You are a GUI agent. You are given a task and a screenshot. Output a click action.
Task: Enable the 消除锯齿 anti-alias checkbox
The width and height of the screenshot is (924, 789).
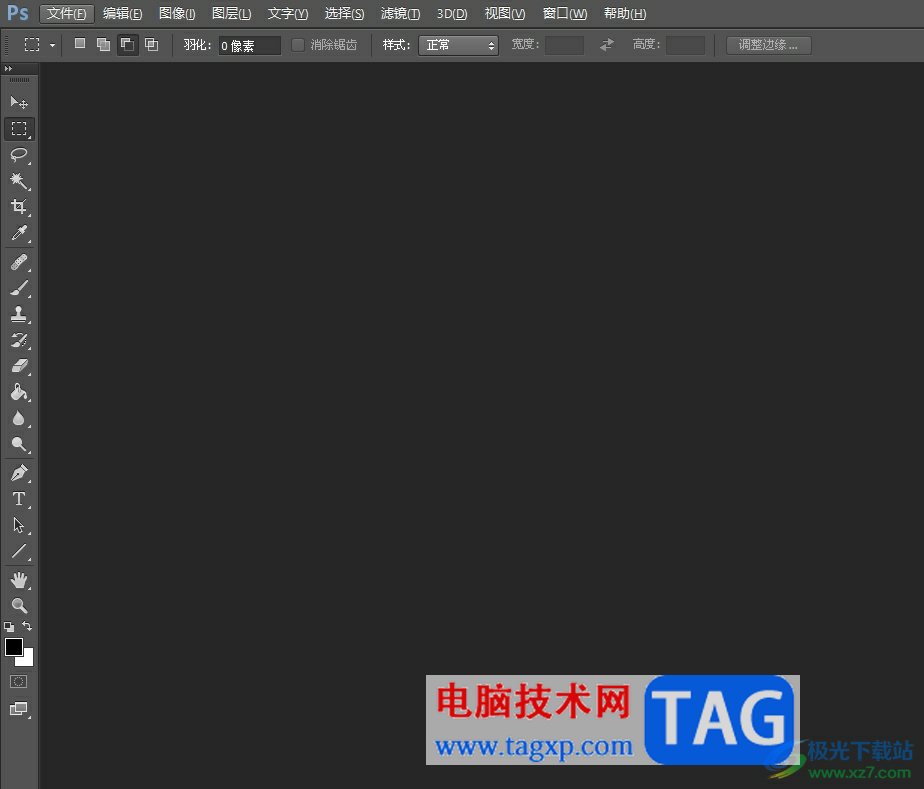[x=298, y=45]
